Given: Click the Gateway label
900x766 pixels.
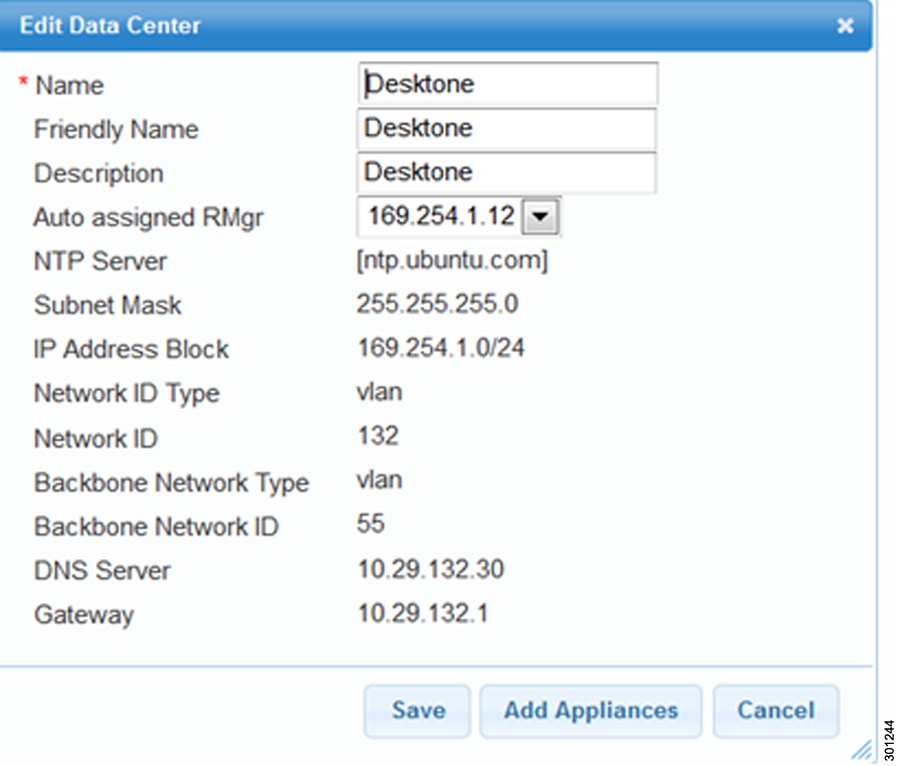Looking at the screenshot, I should [x=84, y=616].
